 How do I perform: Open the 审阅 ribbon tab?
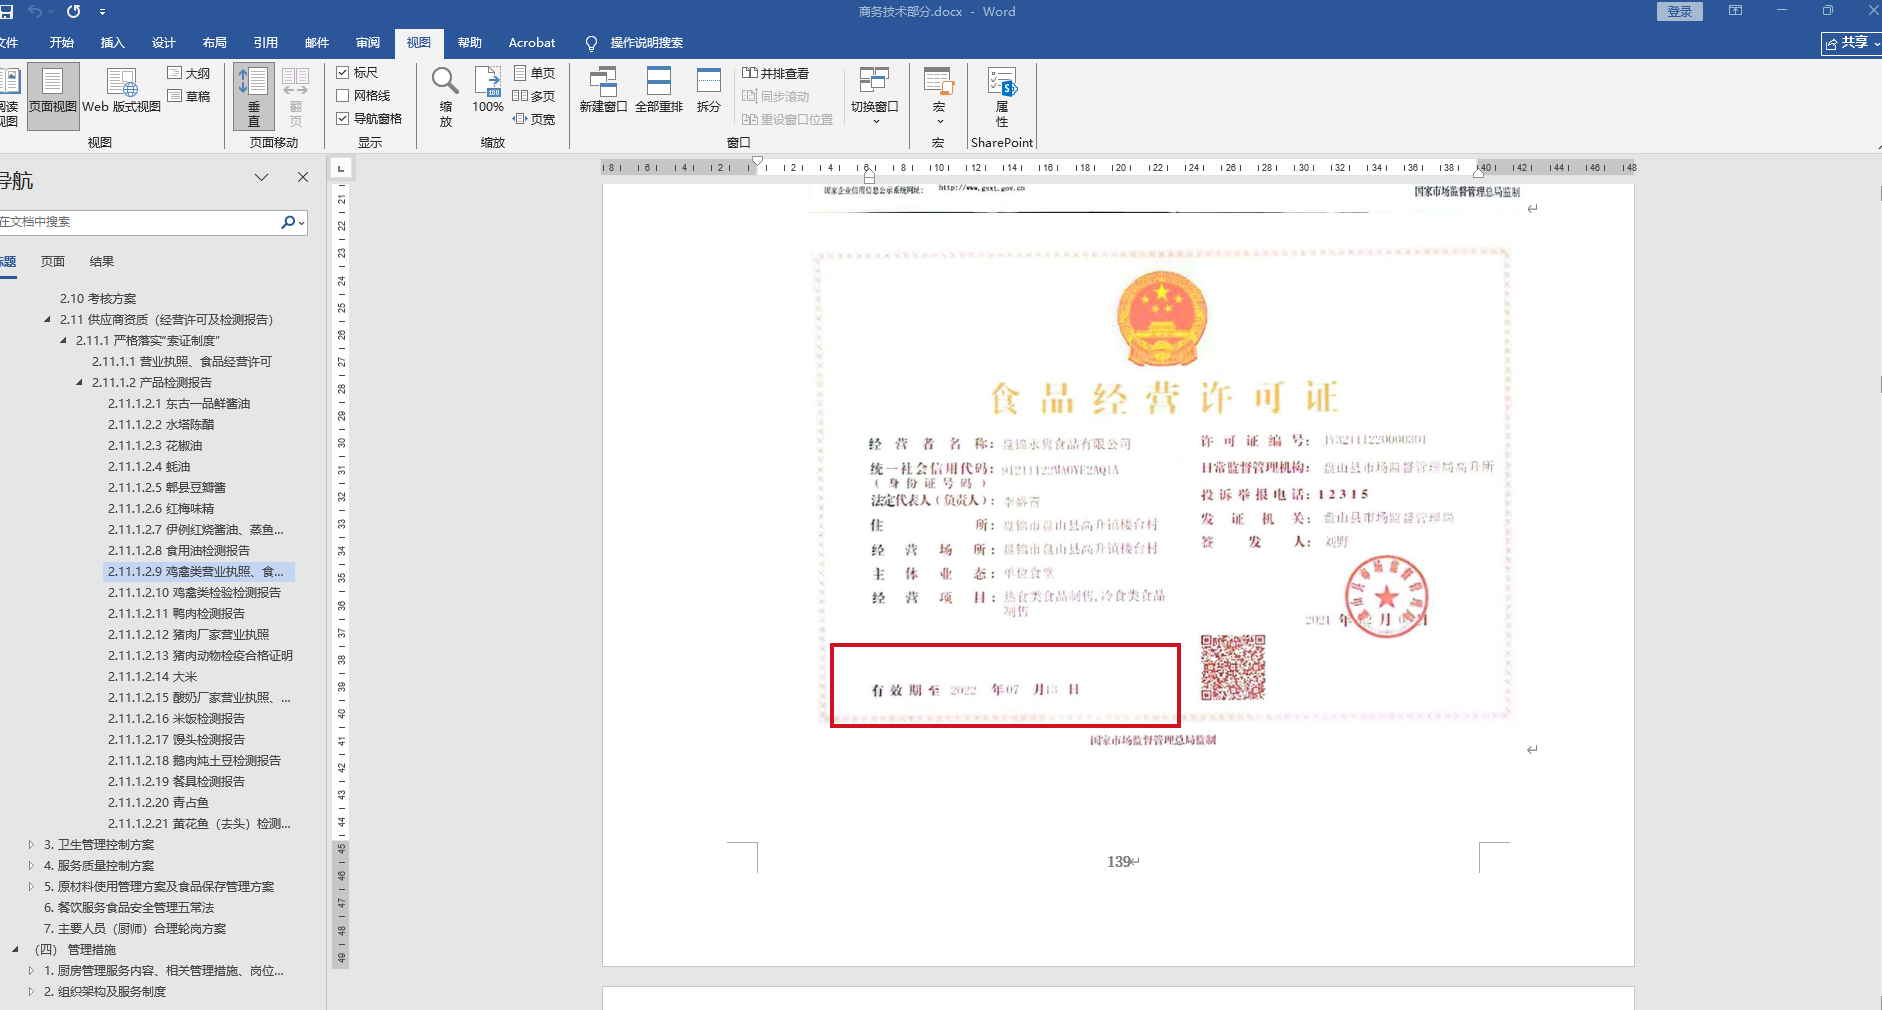(368, 43)
